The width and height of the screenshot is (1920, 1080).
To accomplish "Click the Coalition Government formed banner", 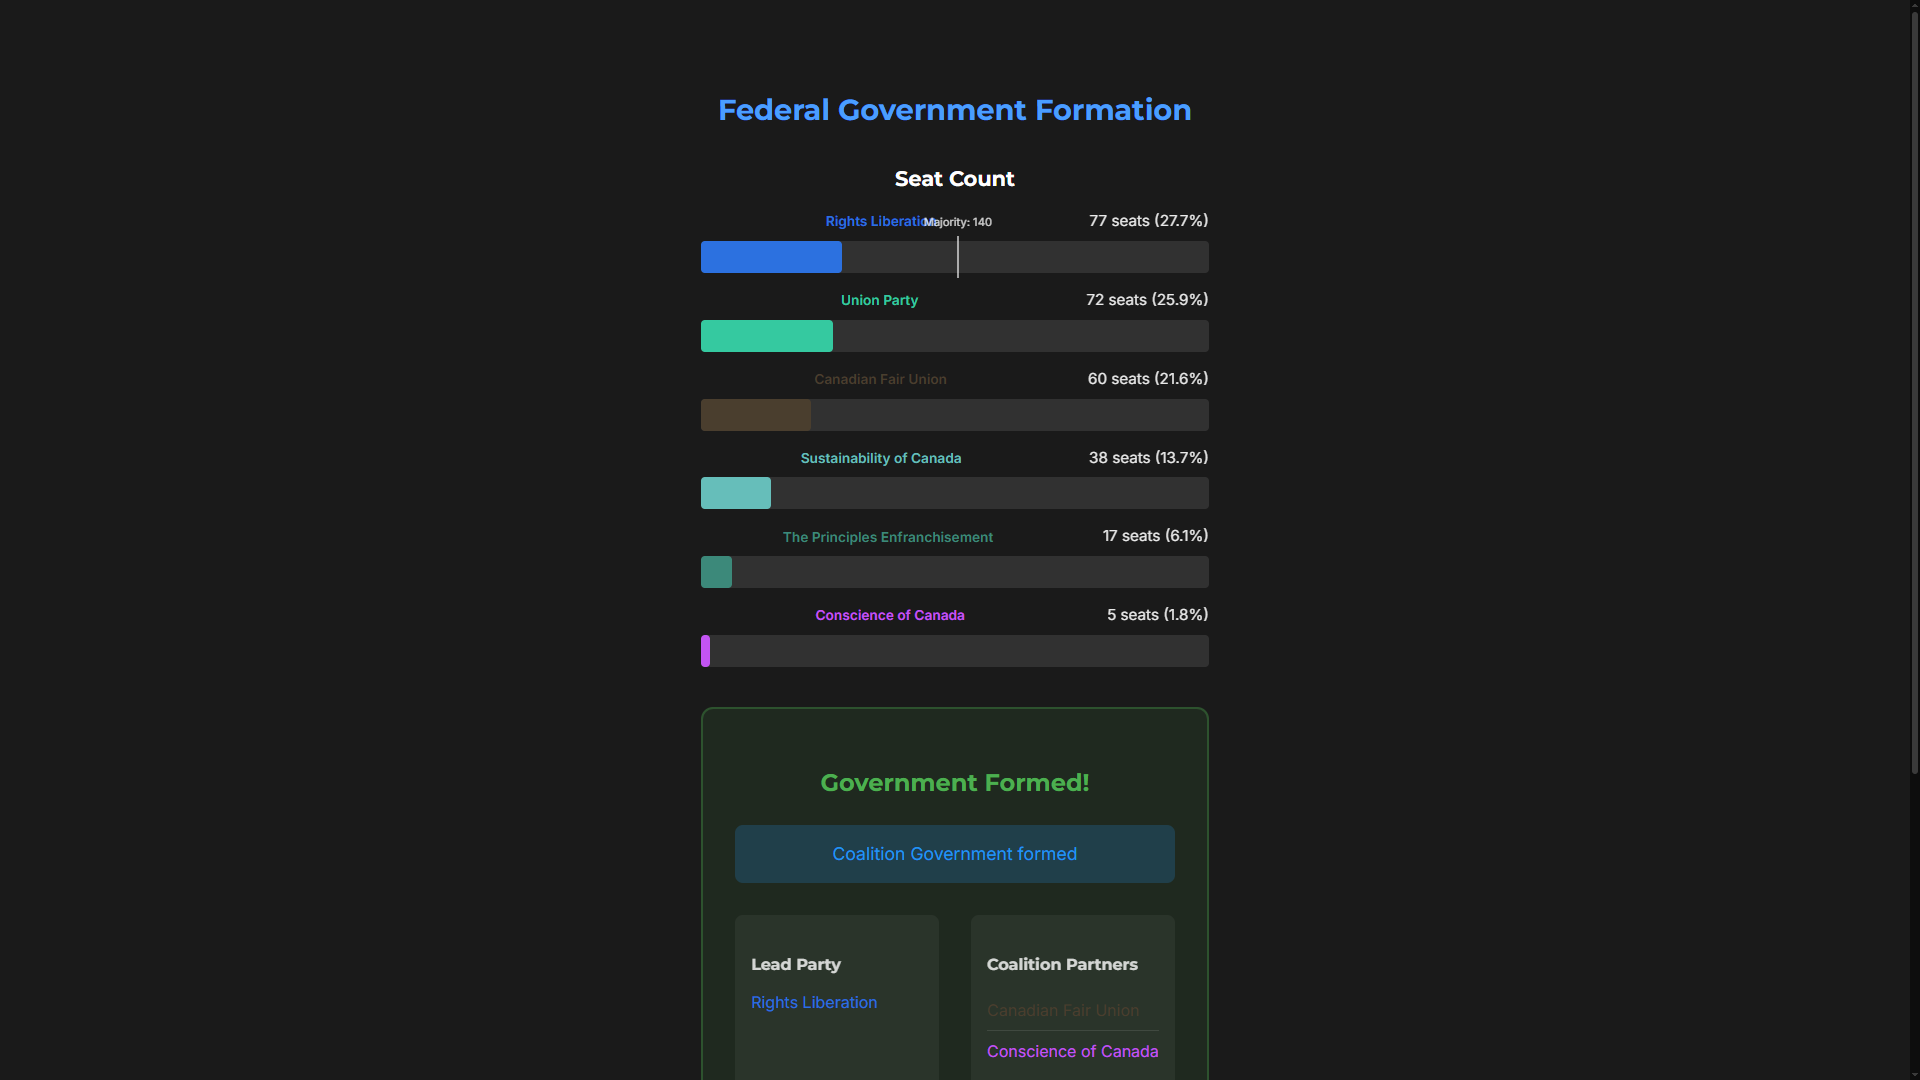I will pos(954,854).
